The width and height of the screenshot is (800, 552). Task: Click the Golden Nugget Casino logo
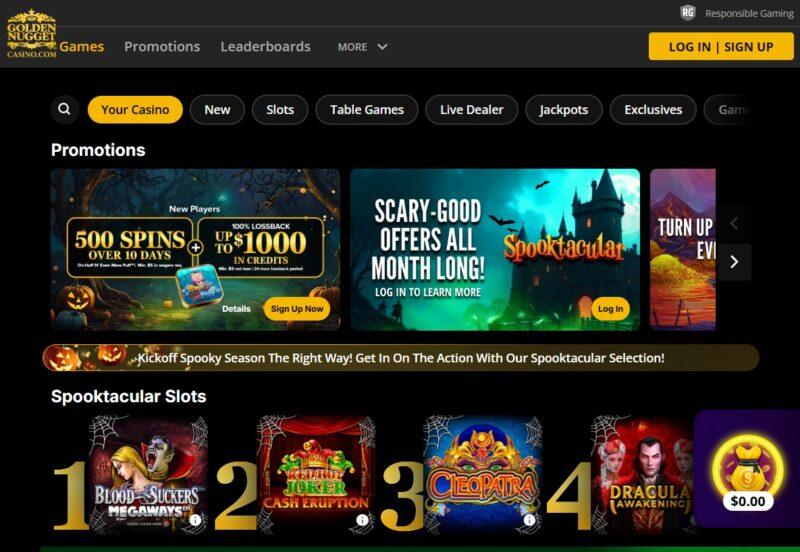tap(32, 34)
